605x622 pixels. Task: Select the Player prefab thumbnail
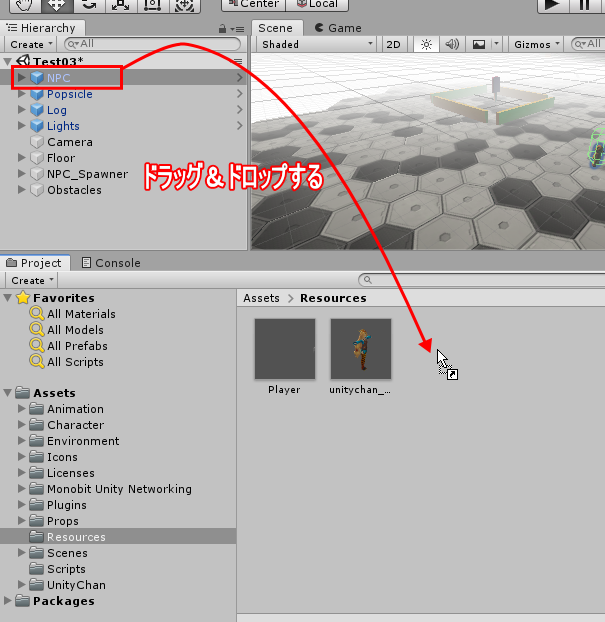285,349
